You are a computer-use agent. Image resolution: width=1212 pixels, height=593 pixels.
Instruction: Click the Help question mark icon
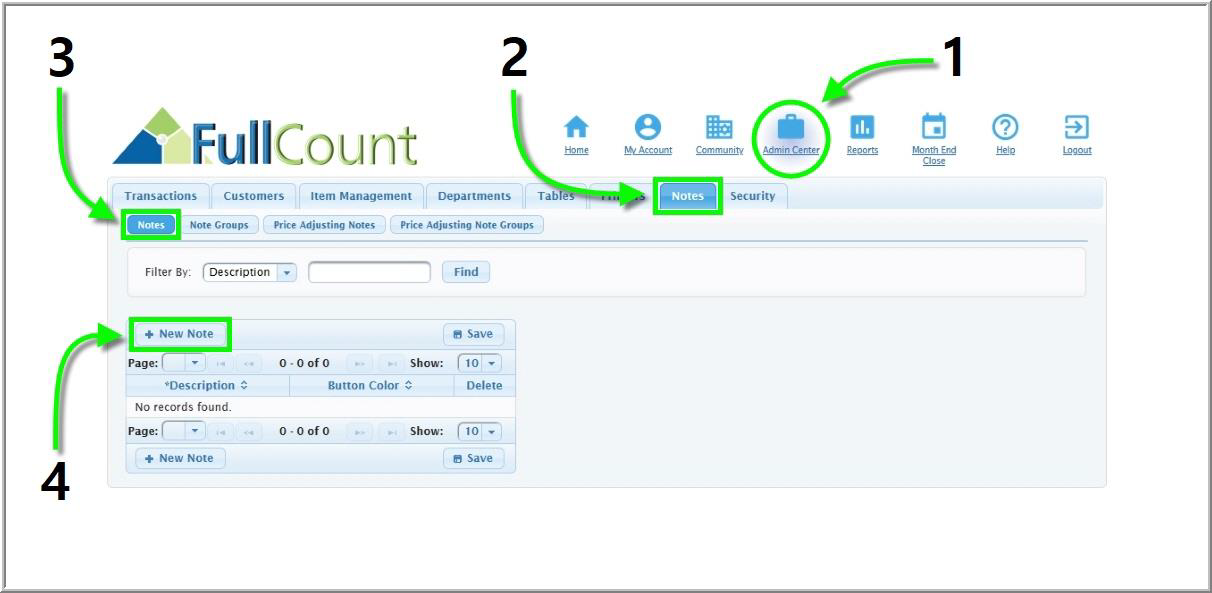[x=1005, y=127]
